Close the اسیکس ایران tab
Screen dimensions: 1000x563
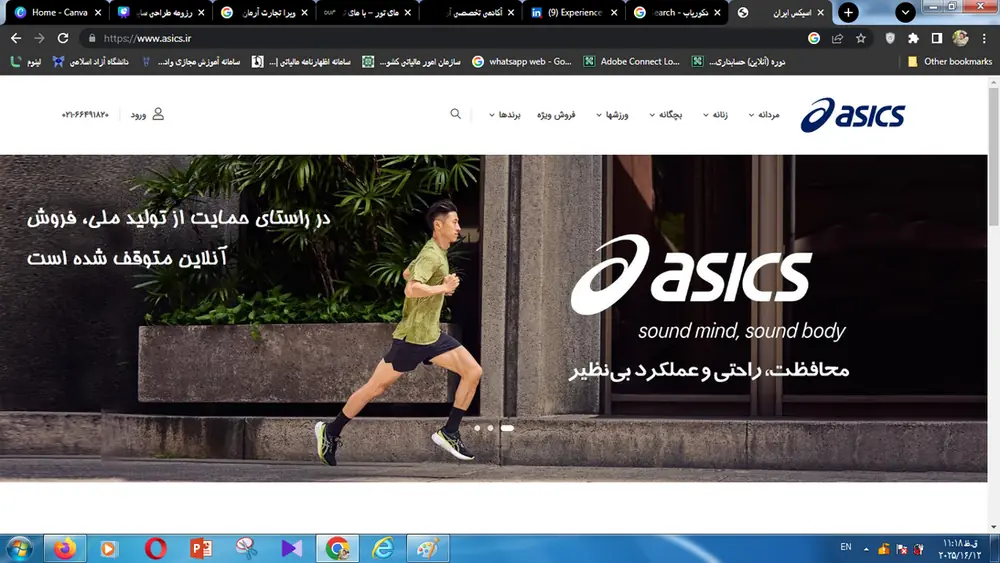(x=820, y=12)
